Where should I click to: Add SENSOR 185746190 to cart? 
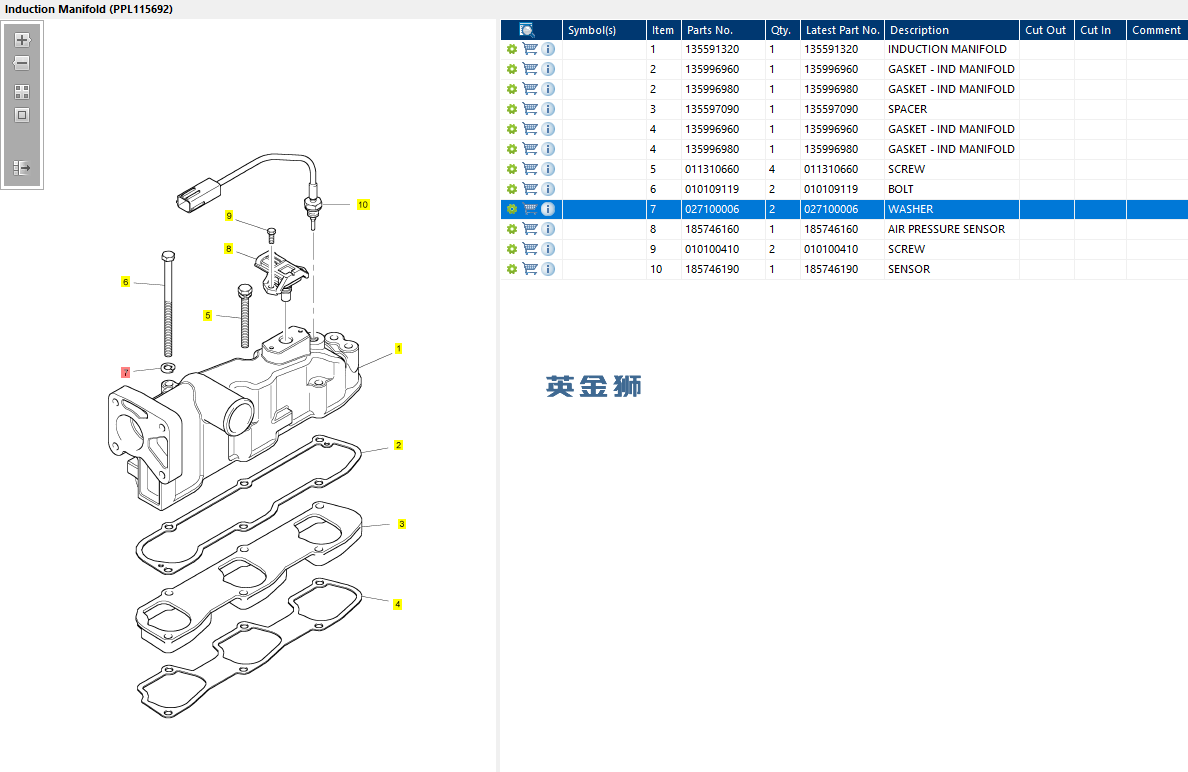530,269
